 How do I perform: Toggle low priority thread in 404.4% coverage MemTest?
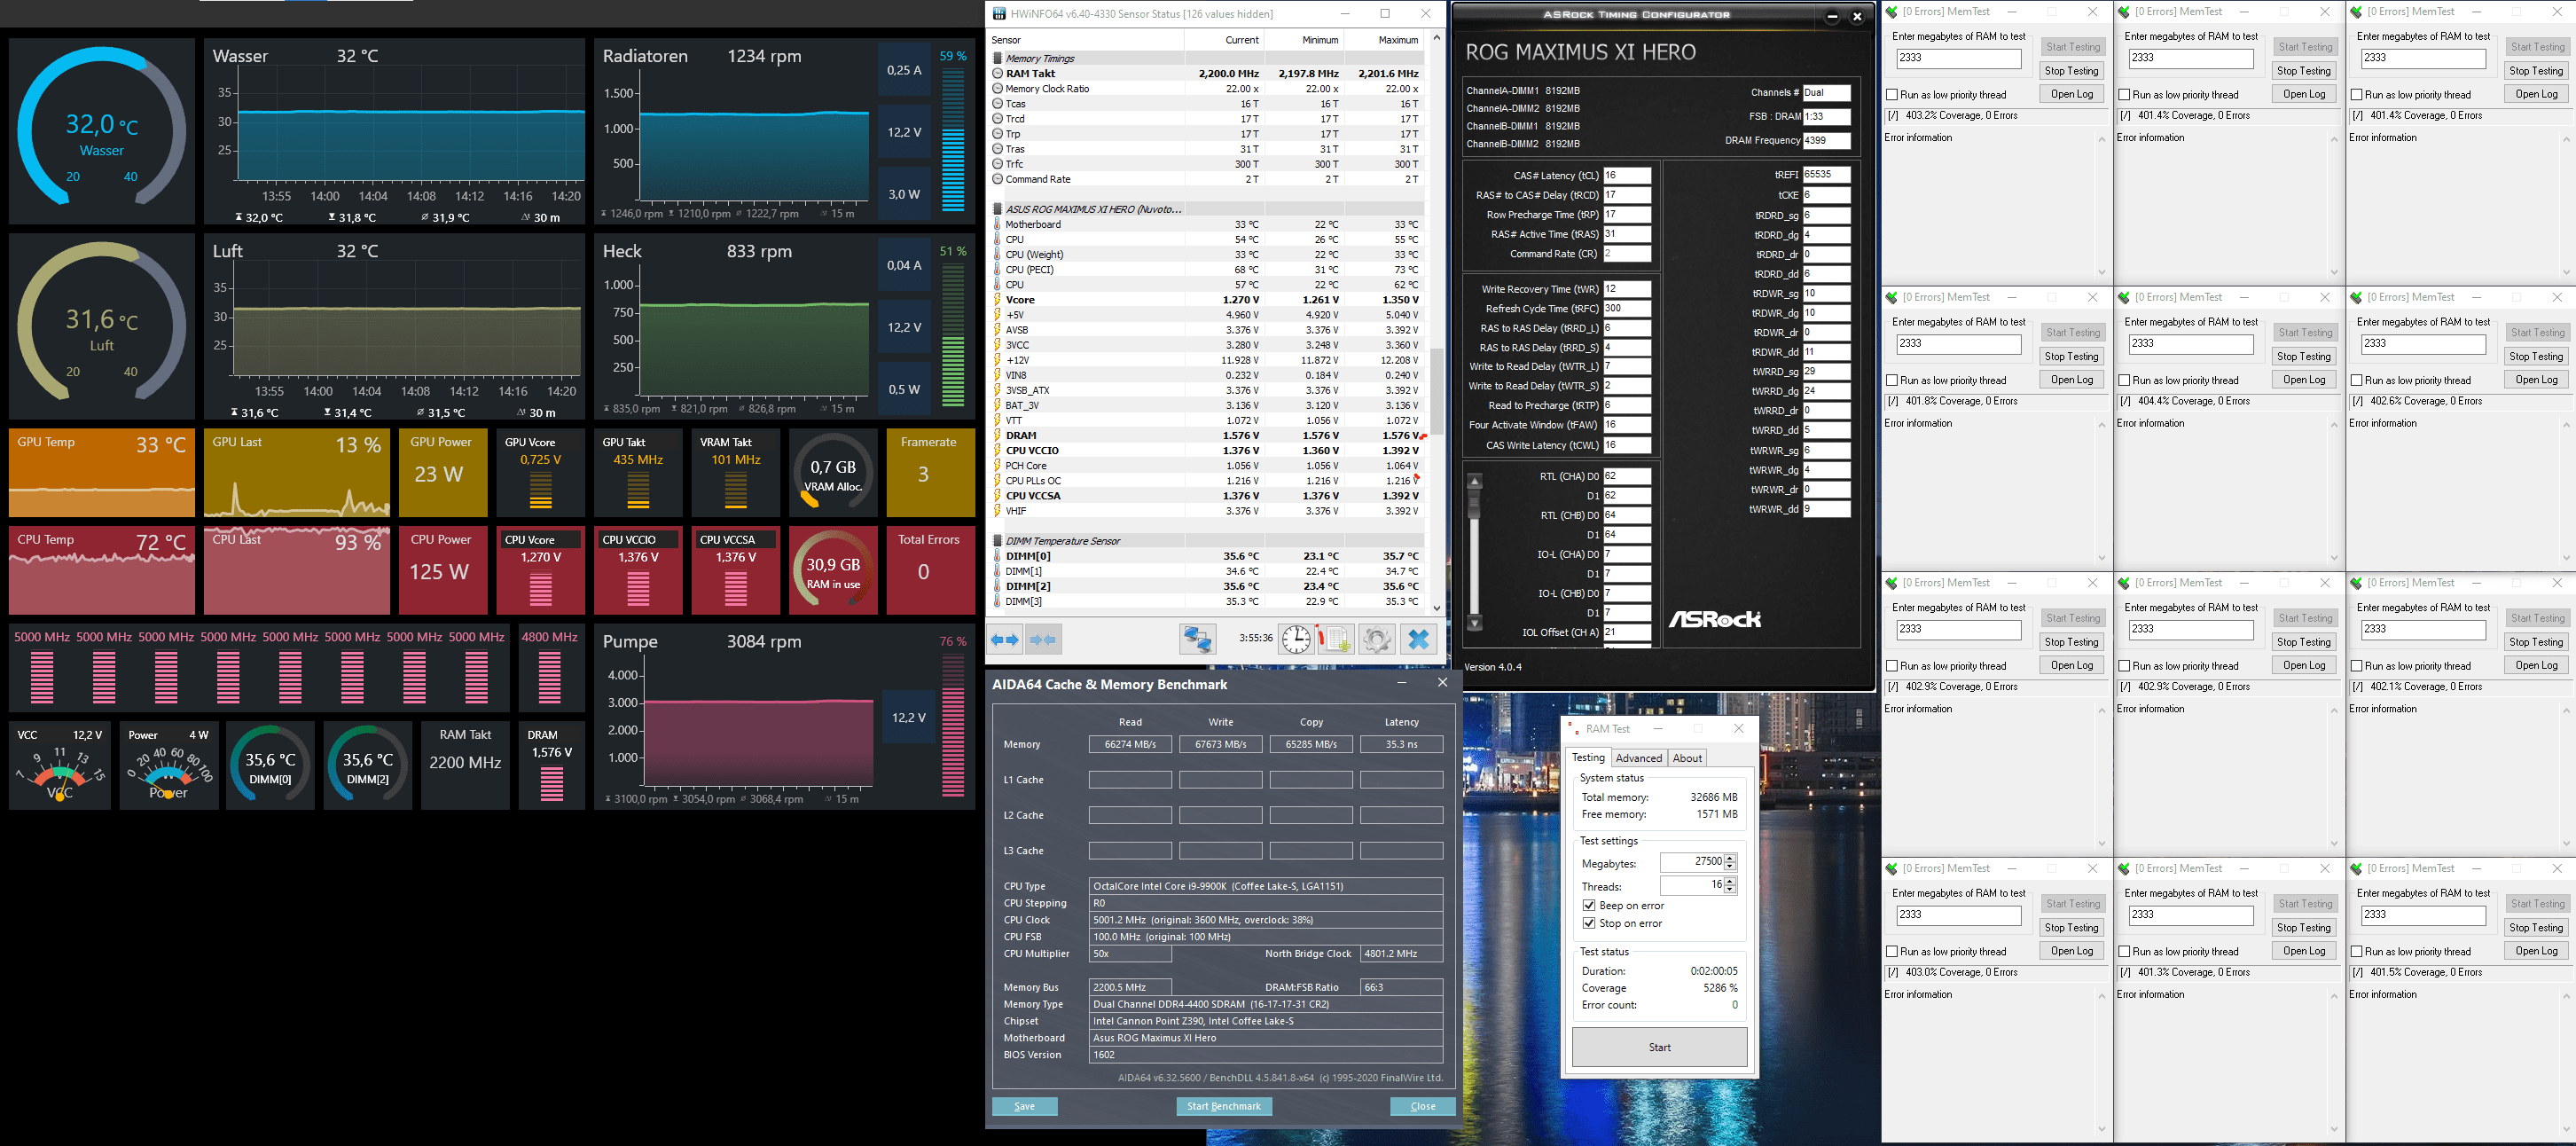pos(2123,381)
